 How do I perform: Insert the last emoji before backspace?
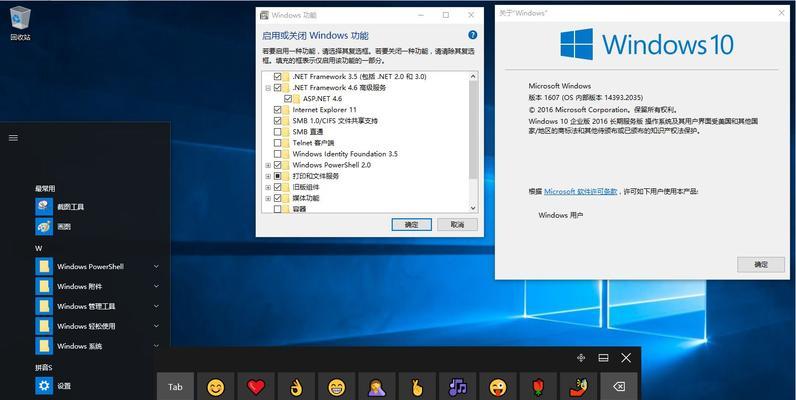(578, 387)
